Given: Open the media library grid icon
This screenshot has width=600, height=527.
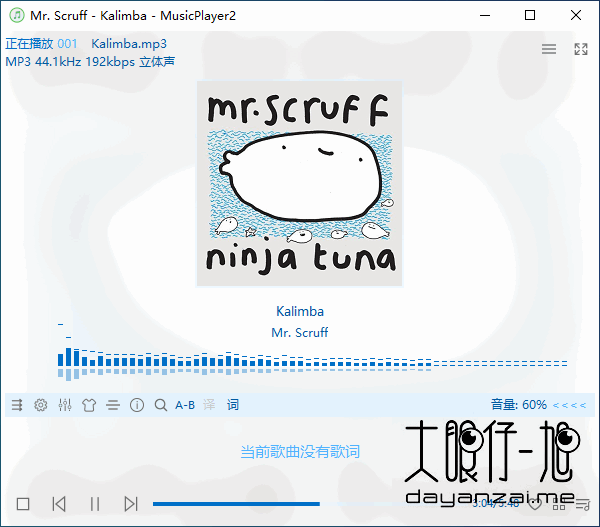Looking at the screenshot, I should (559, 504).
